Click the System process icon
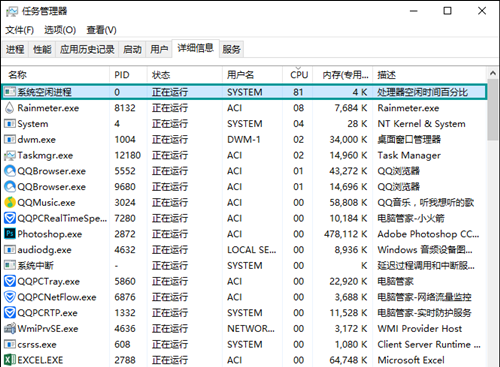 coord(10,124)
